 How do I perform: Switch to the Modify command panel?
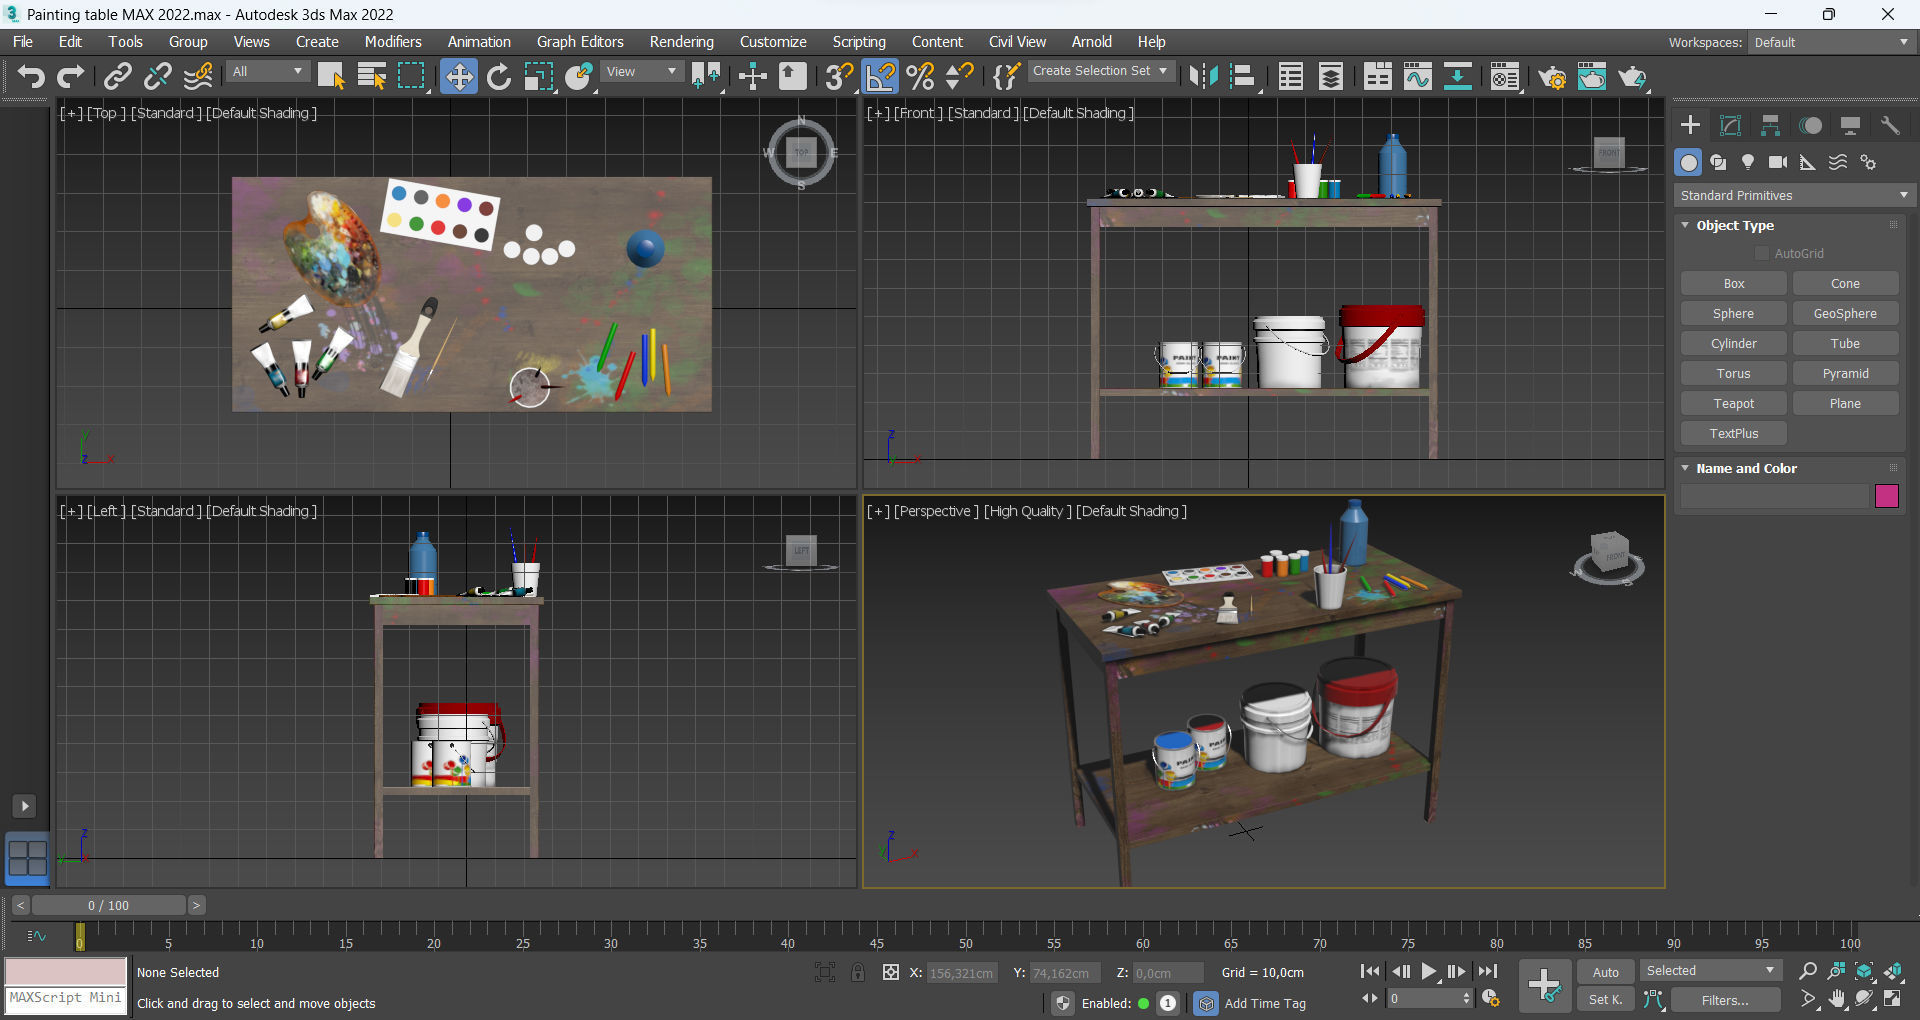(1730, 125)
